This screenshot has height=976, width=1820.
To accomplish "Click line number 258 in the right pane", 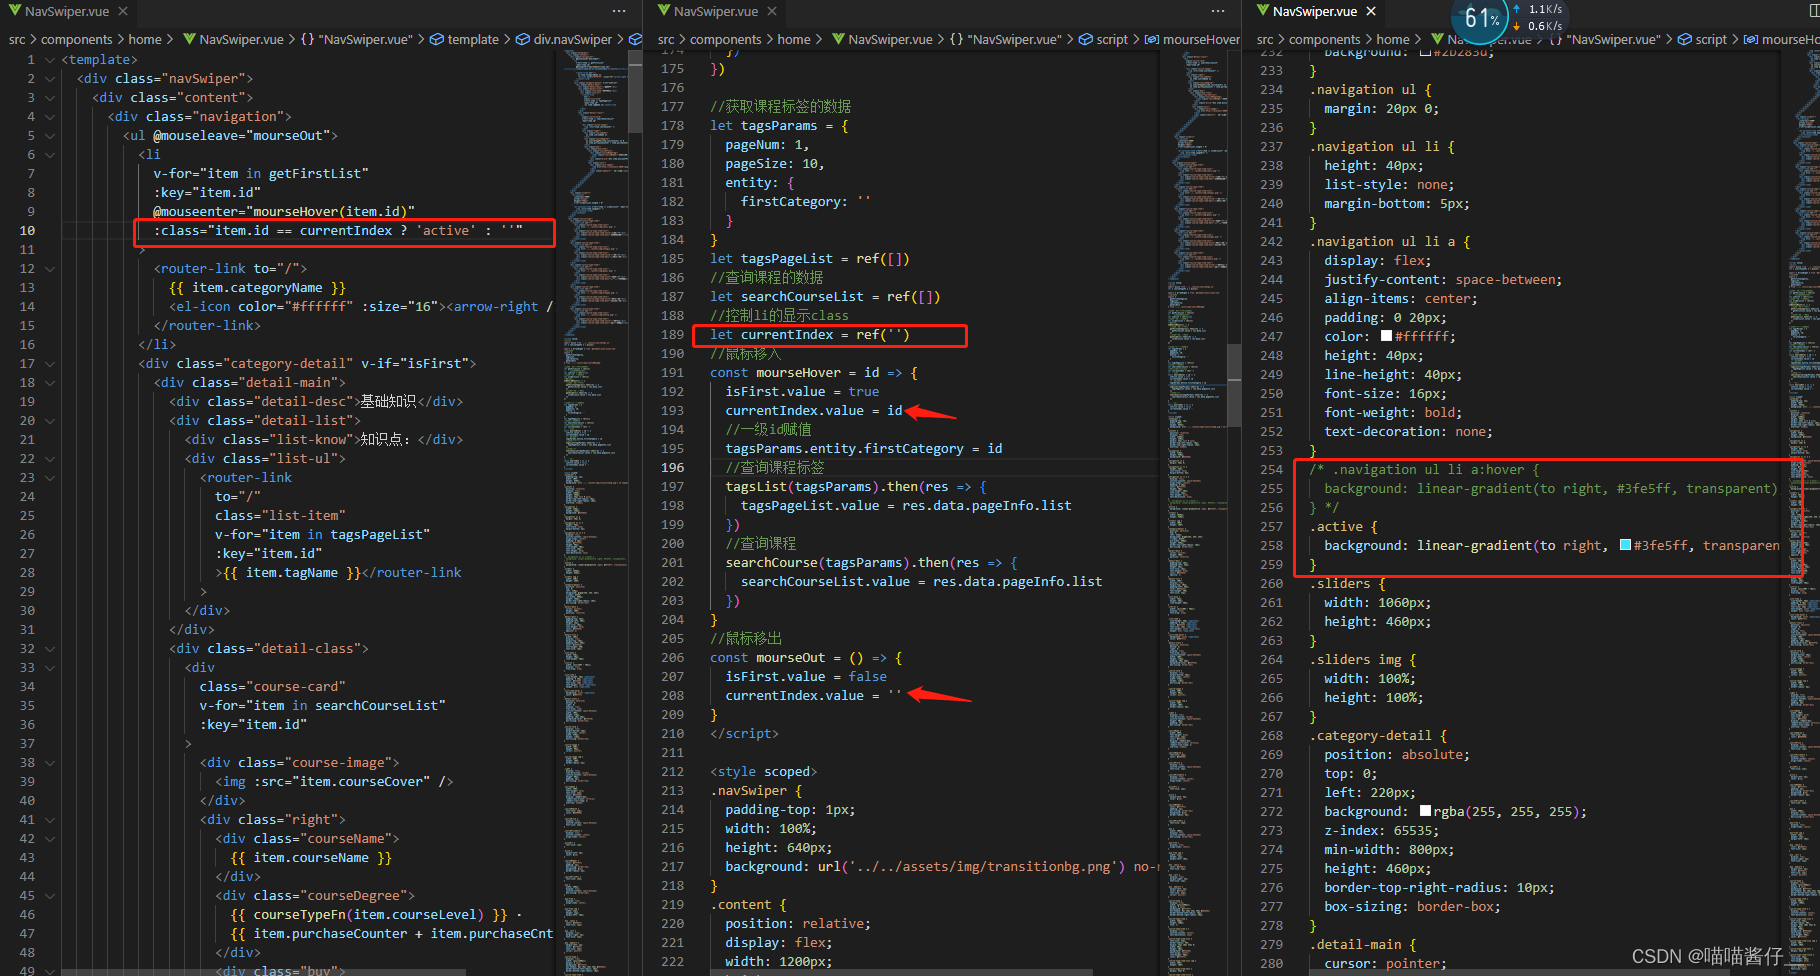I will coord(1271,545).
